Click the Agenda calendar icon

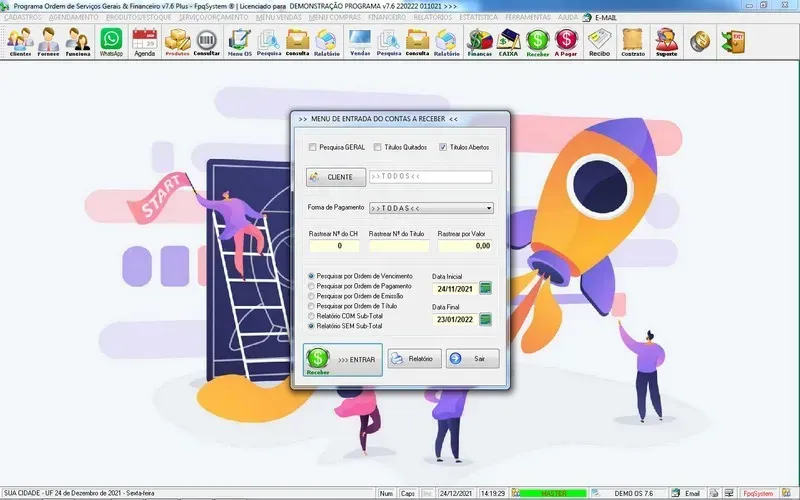coord(145,41)
